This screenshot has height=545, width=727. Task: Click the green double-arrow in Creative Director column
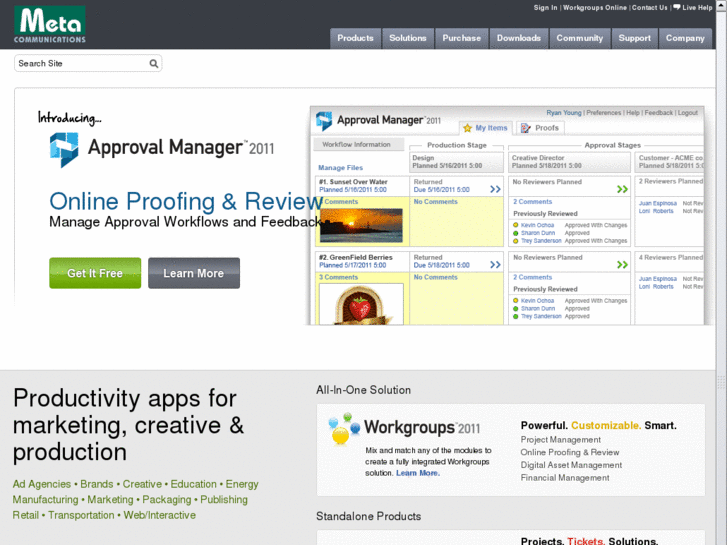click(622, 189)
